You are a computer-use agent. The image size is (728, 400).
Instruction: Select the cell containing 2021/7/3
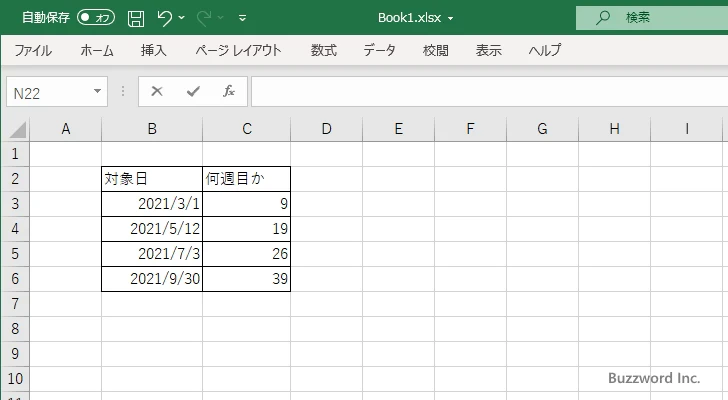point(152,254)
